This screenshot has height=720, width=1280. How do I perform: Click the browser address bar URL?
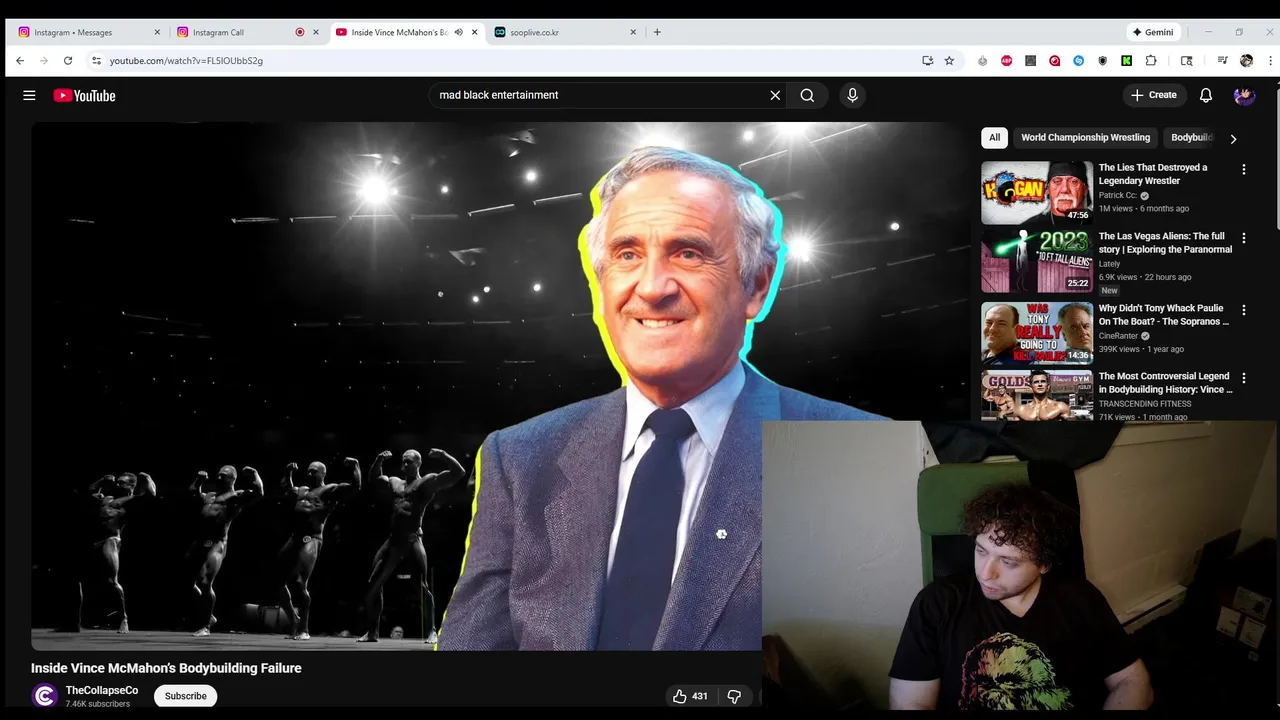186,60
